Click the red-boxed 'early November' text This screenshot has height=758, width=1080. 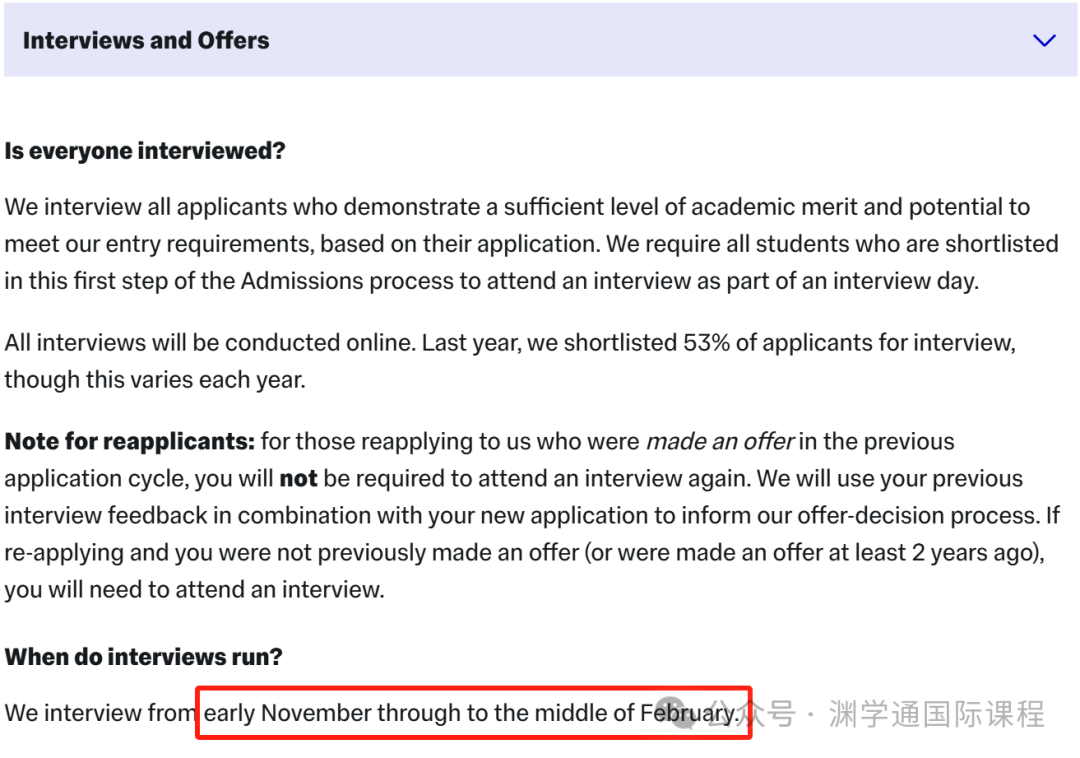tap(287, 713)
